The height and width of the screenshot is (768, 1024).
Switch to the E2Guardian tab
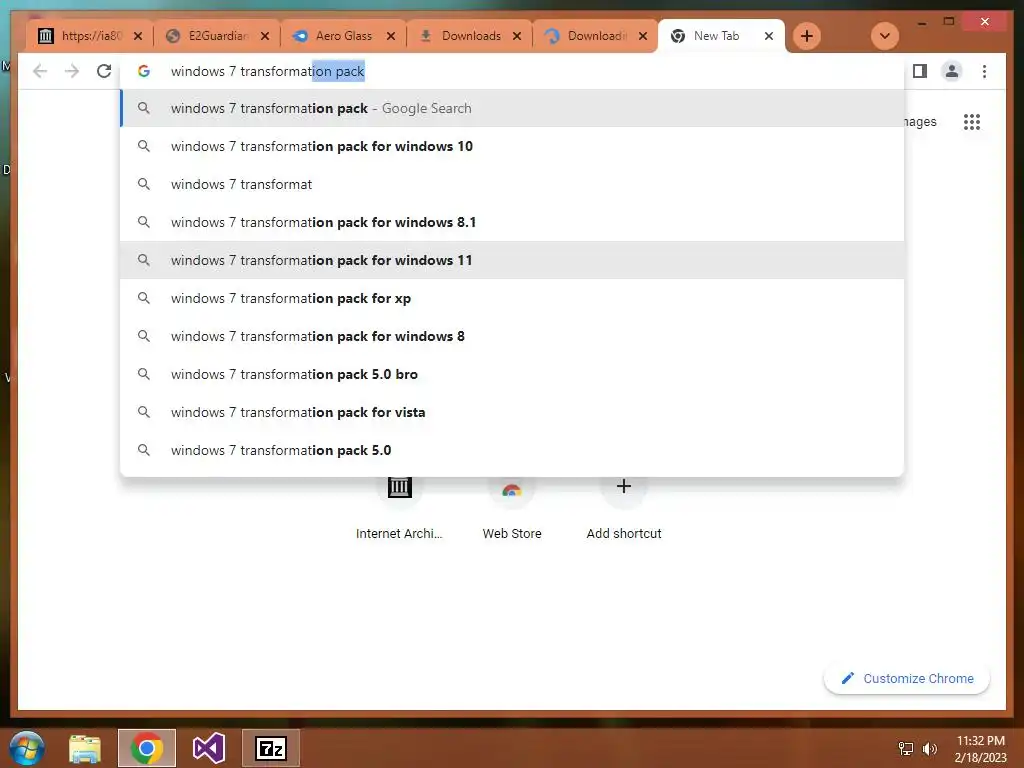(216, 36)
